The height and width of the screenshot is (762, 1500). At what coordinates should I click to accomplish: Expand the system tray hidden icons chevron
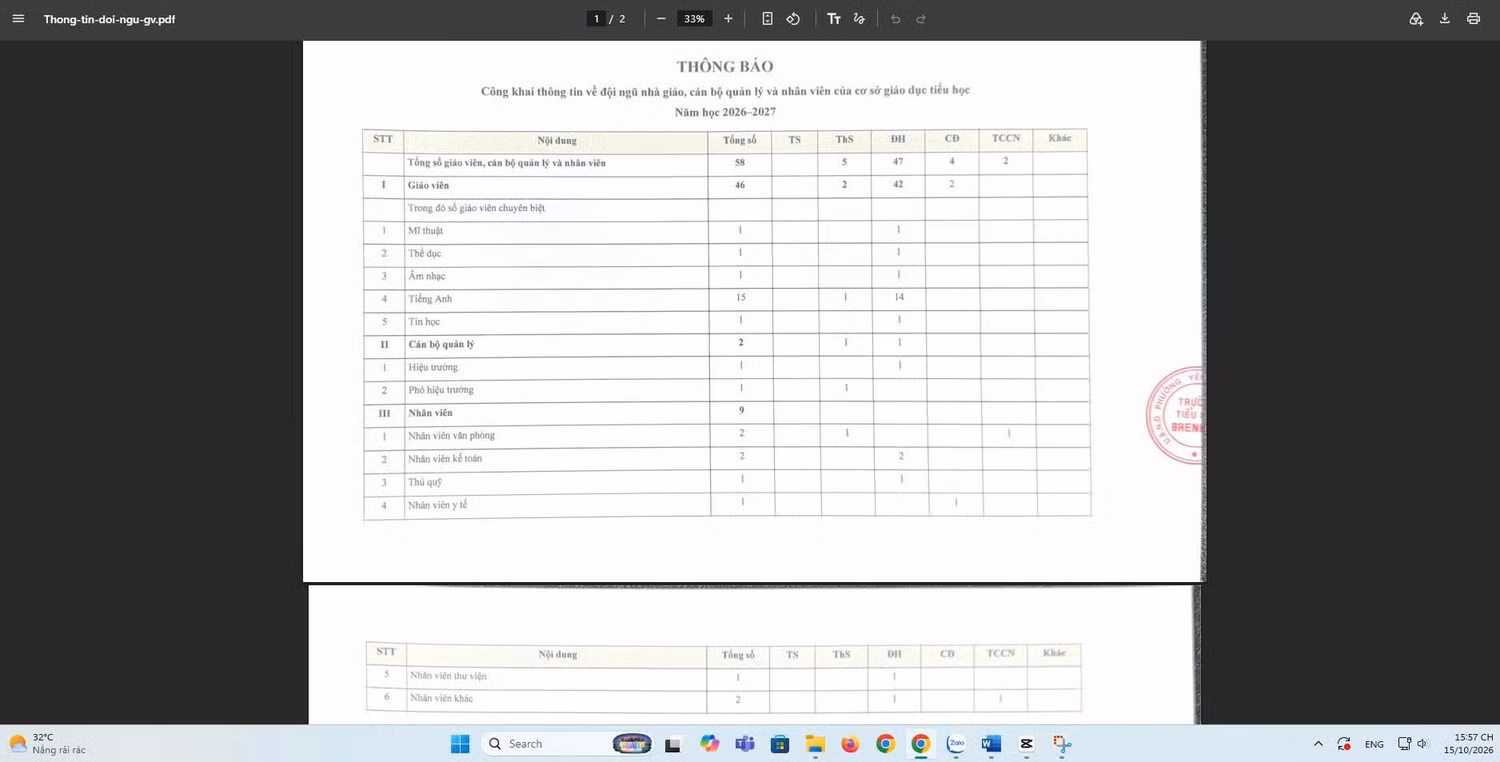click(x=1318, y=744)
